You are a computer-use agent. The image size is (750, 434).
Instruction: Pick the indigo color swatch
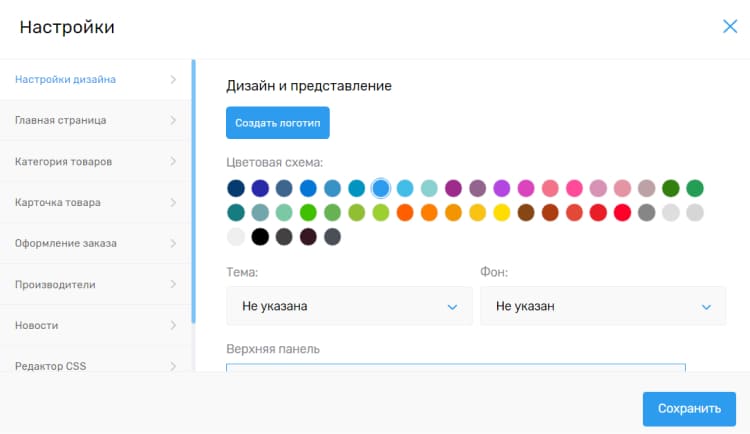click(260, 189)
